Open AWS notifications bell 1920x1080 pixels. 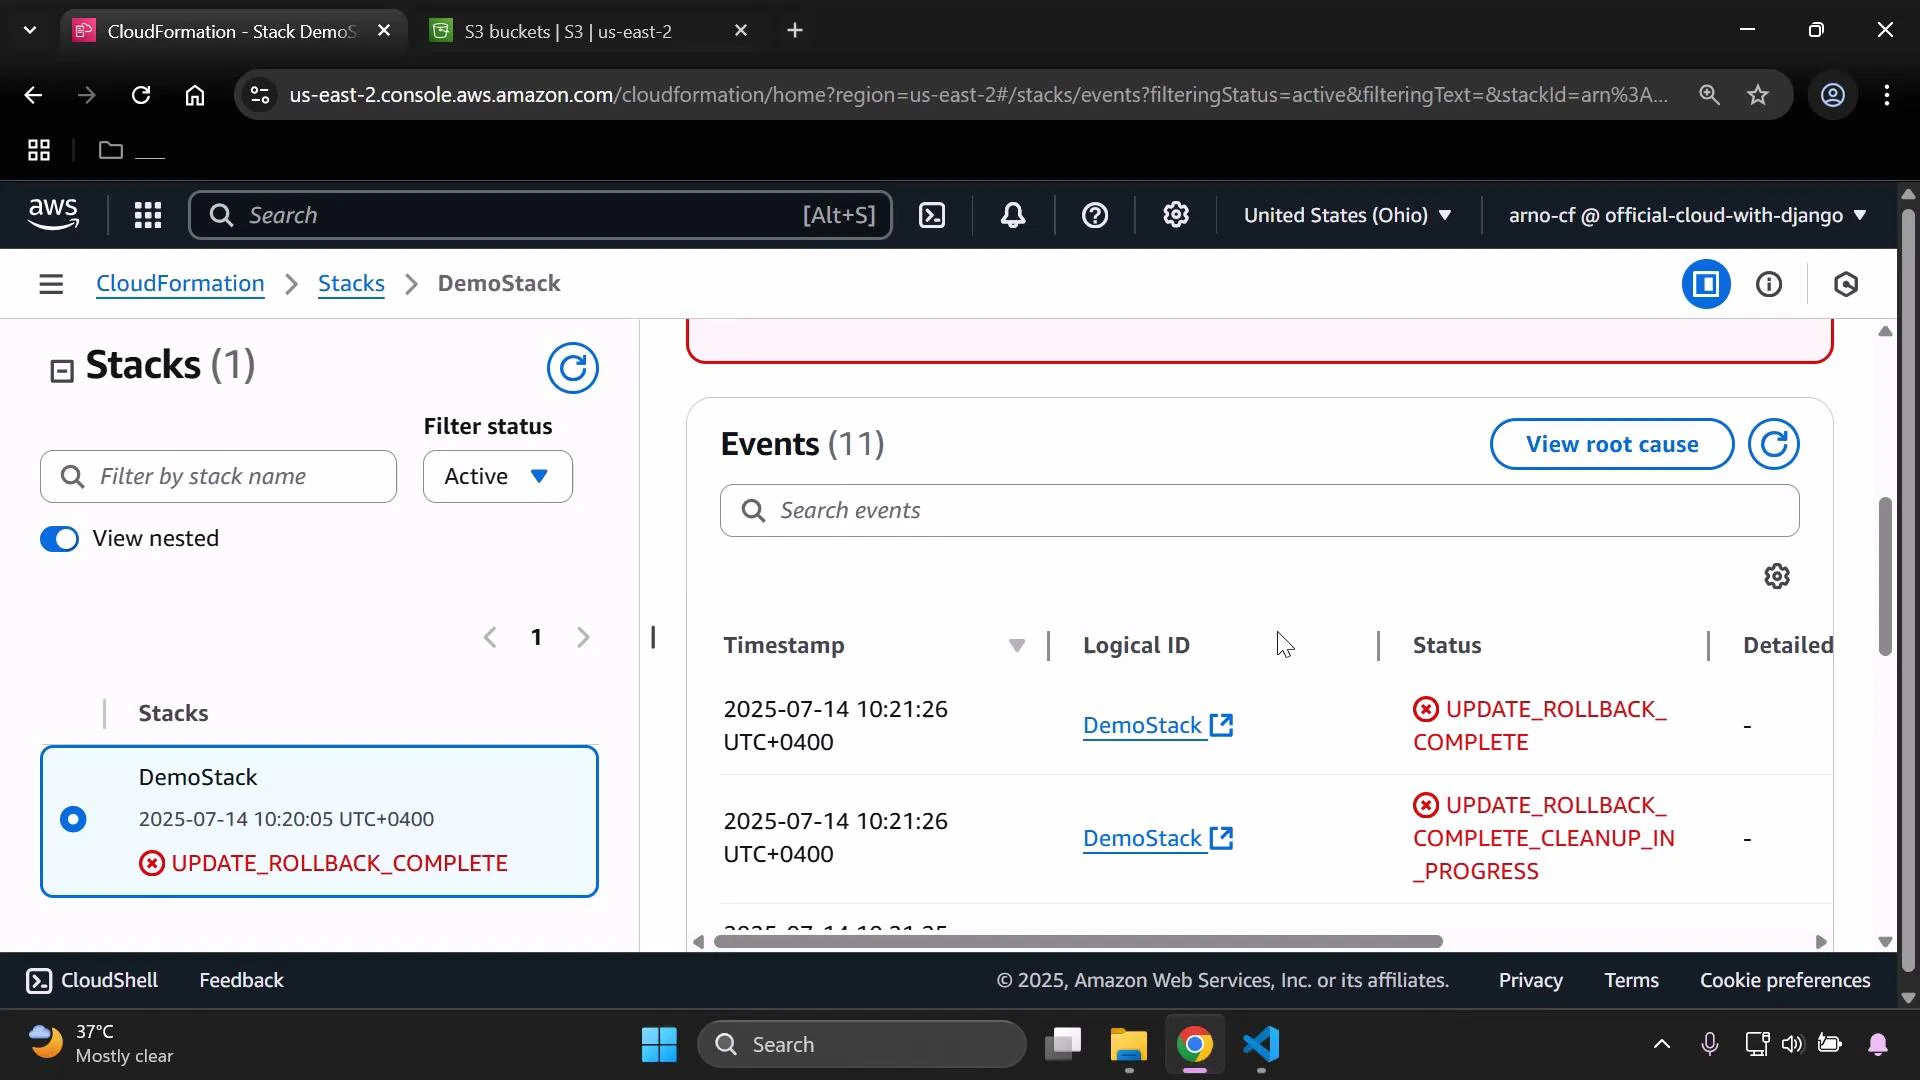point(1013,214)
